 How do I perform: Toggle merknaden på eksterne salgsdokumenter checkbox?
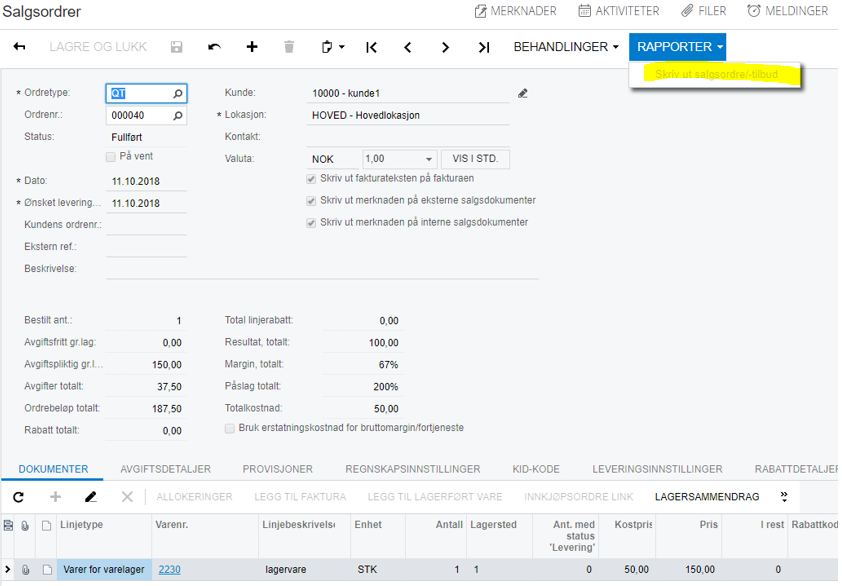(x=311, y=201)
